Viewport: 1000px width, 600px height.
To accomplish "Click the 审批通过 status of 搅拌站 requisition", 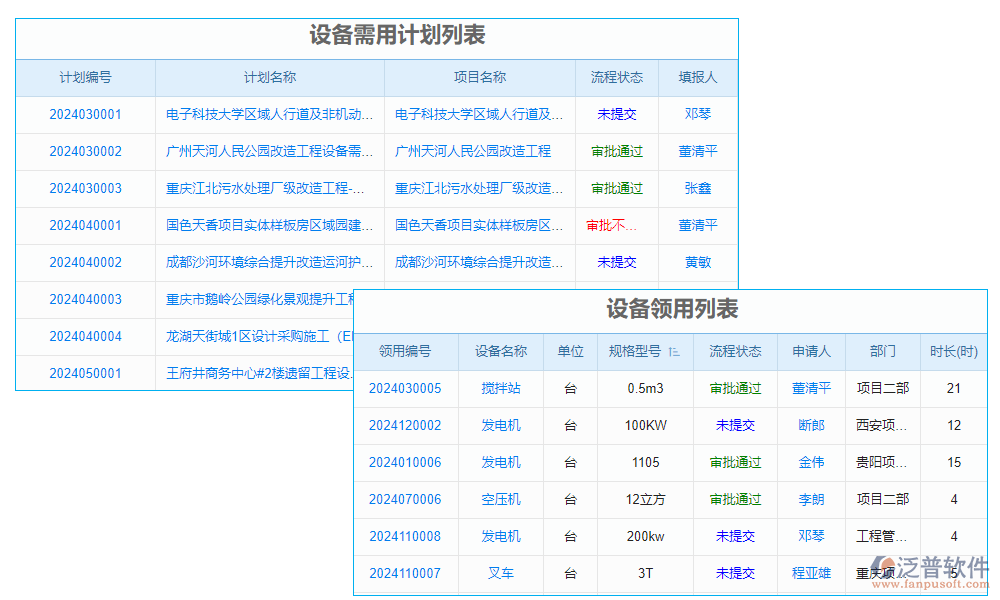I will click(736, 388).
